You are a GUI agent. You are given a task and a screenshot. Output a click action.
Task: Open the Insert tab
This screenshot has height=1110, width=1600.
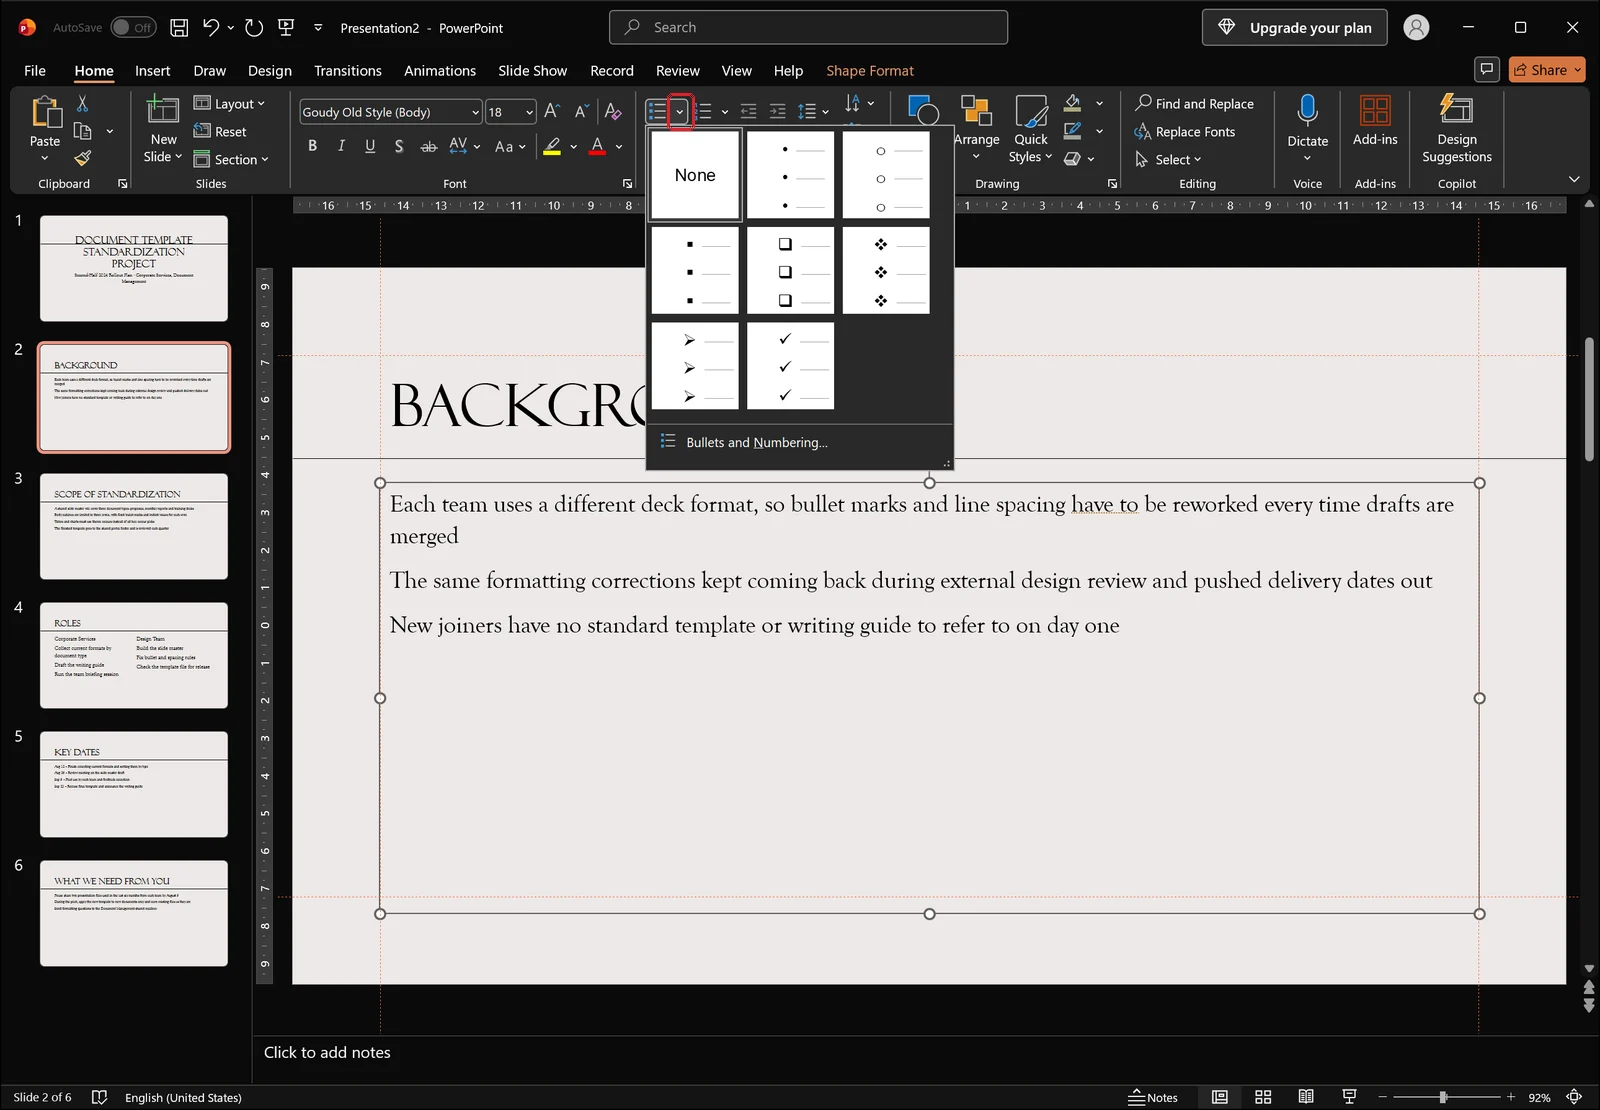tap(153, 70)
